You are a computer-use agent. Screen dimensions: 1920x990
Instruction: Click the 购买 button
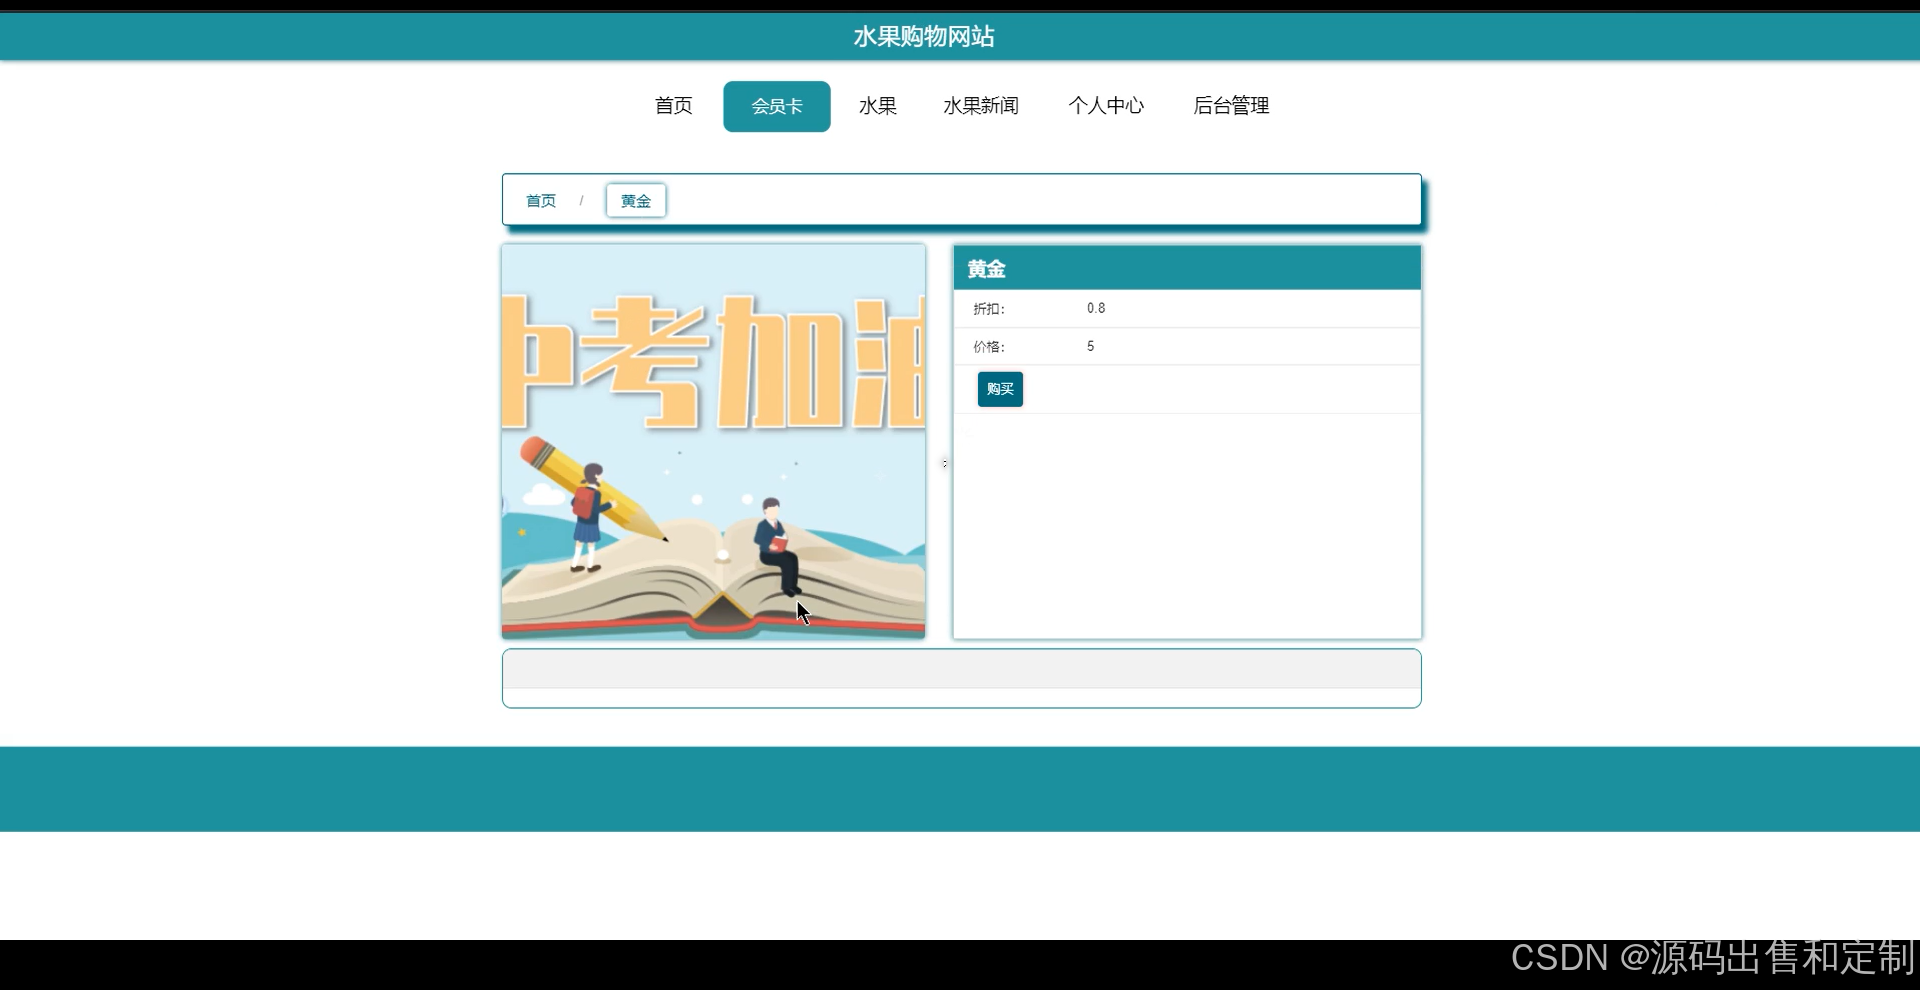click(x=1000, y=389)
